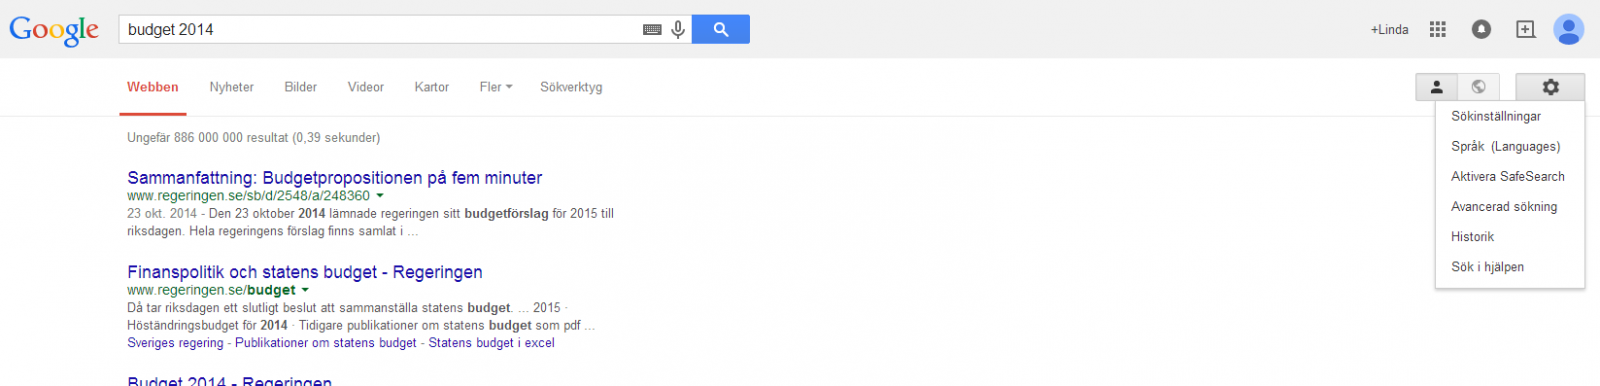Viewport: 1600px width, 386px height.
Task: Open the on-screen keyboard icon
Action: click(652, 30)
